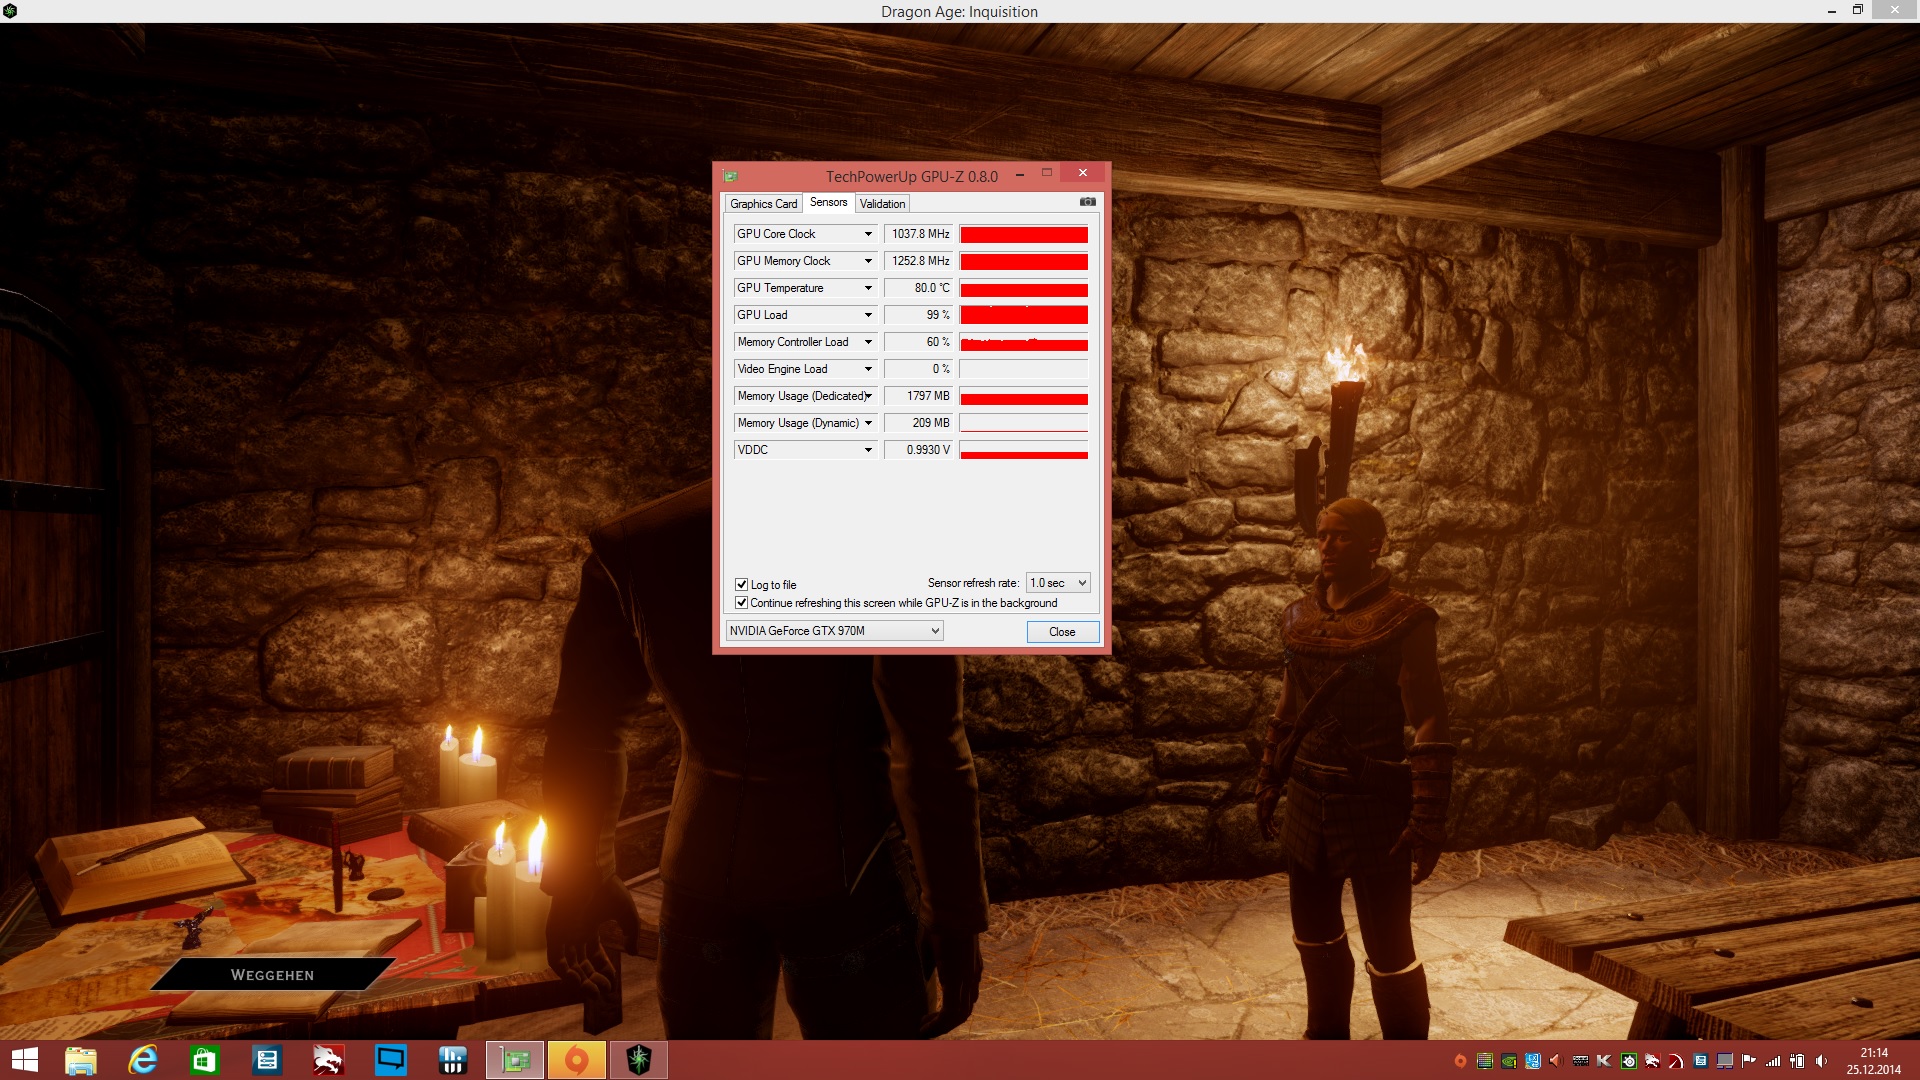
Task: Open the blue settings-sliders taskbar app
Action: click(267, 1060)
